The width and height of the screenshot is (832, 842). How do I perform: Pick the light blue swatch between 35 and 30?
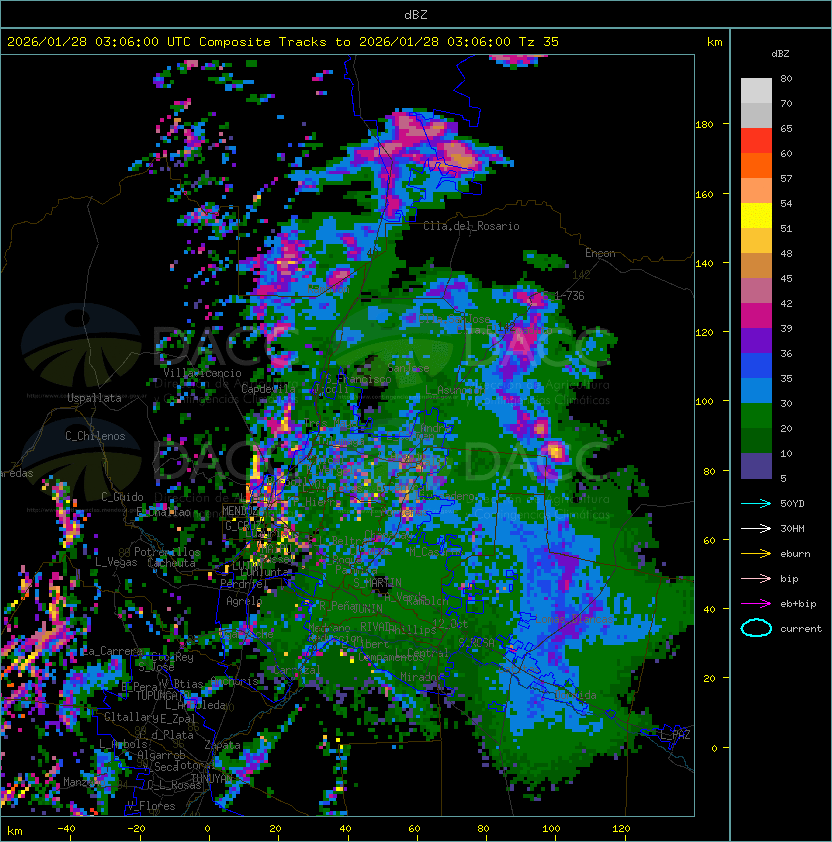tap(756, 391)
